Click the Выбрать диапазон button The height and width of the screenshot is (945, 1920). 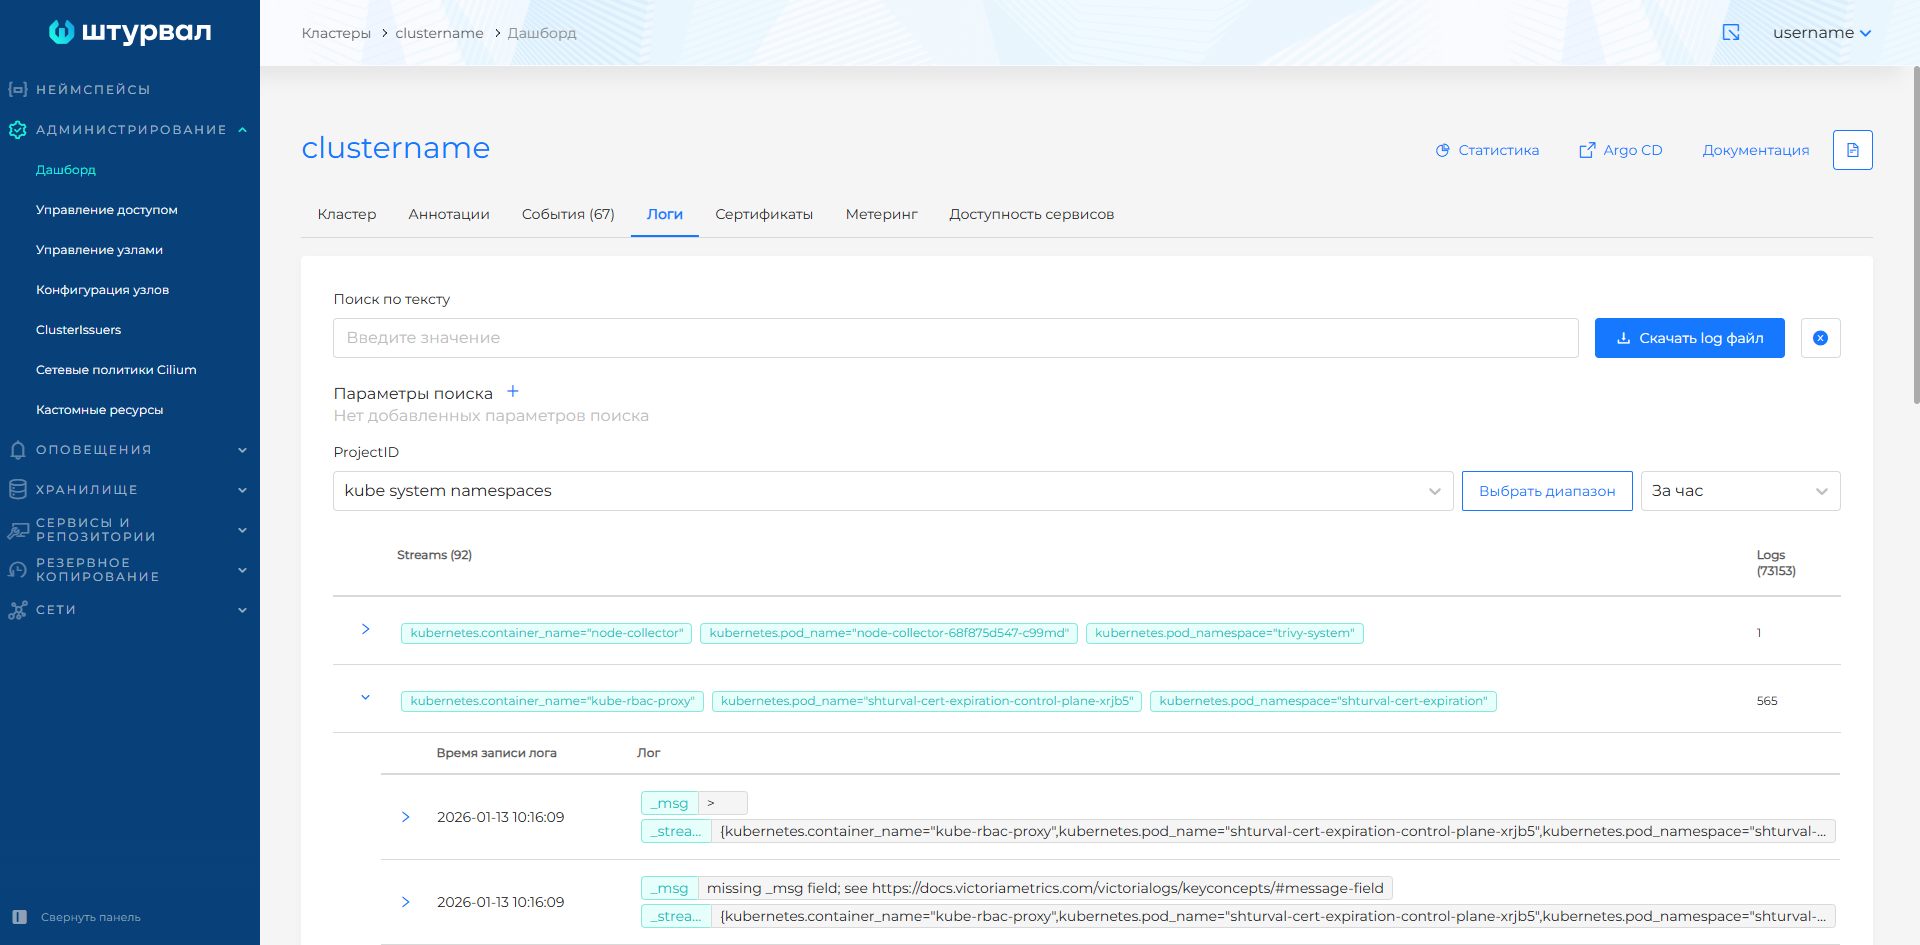tap(1546, 491)
